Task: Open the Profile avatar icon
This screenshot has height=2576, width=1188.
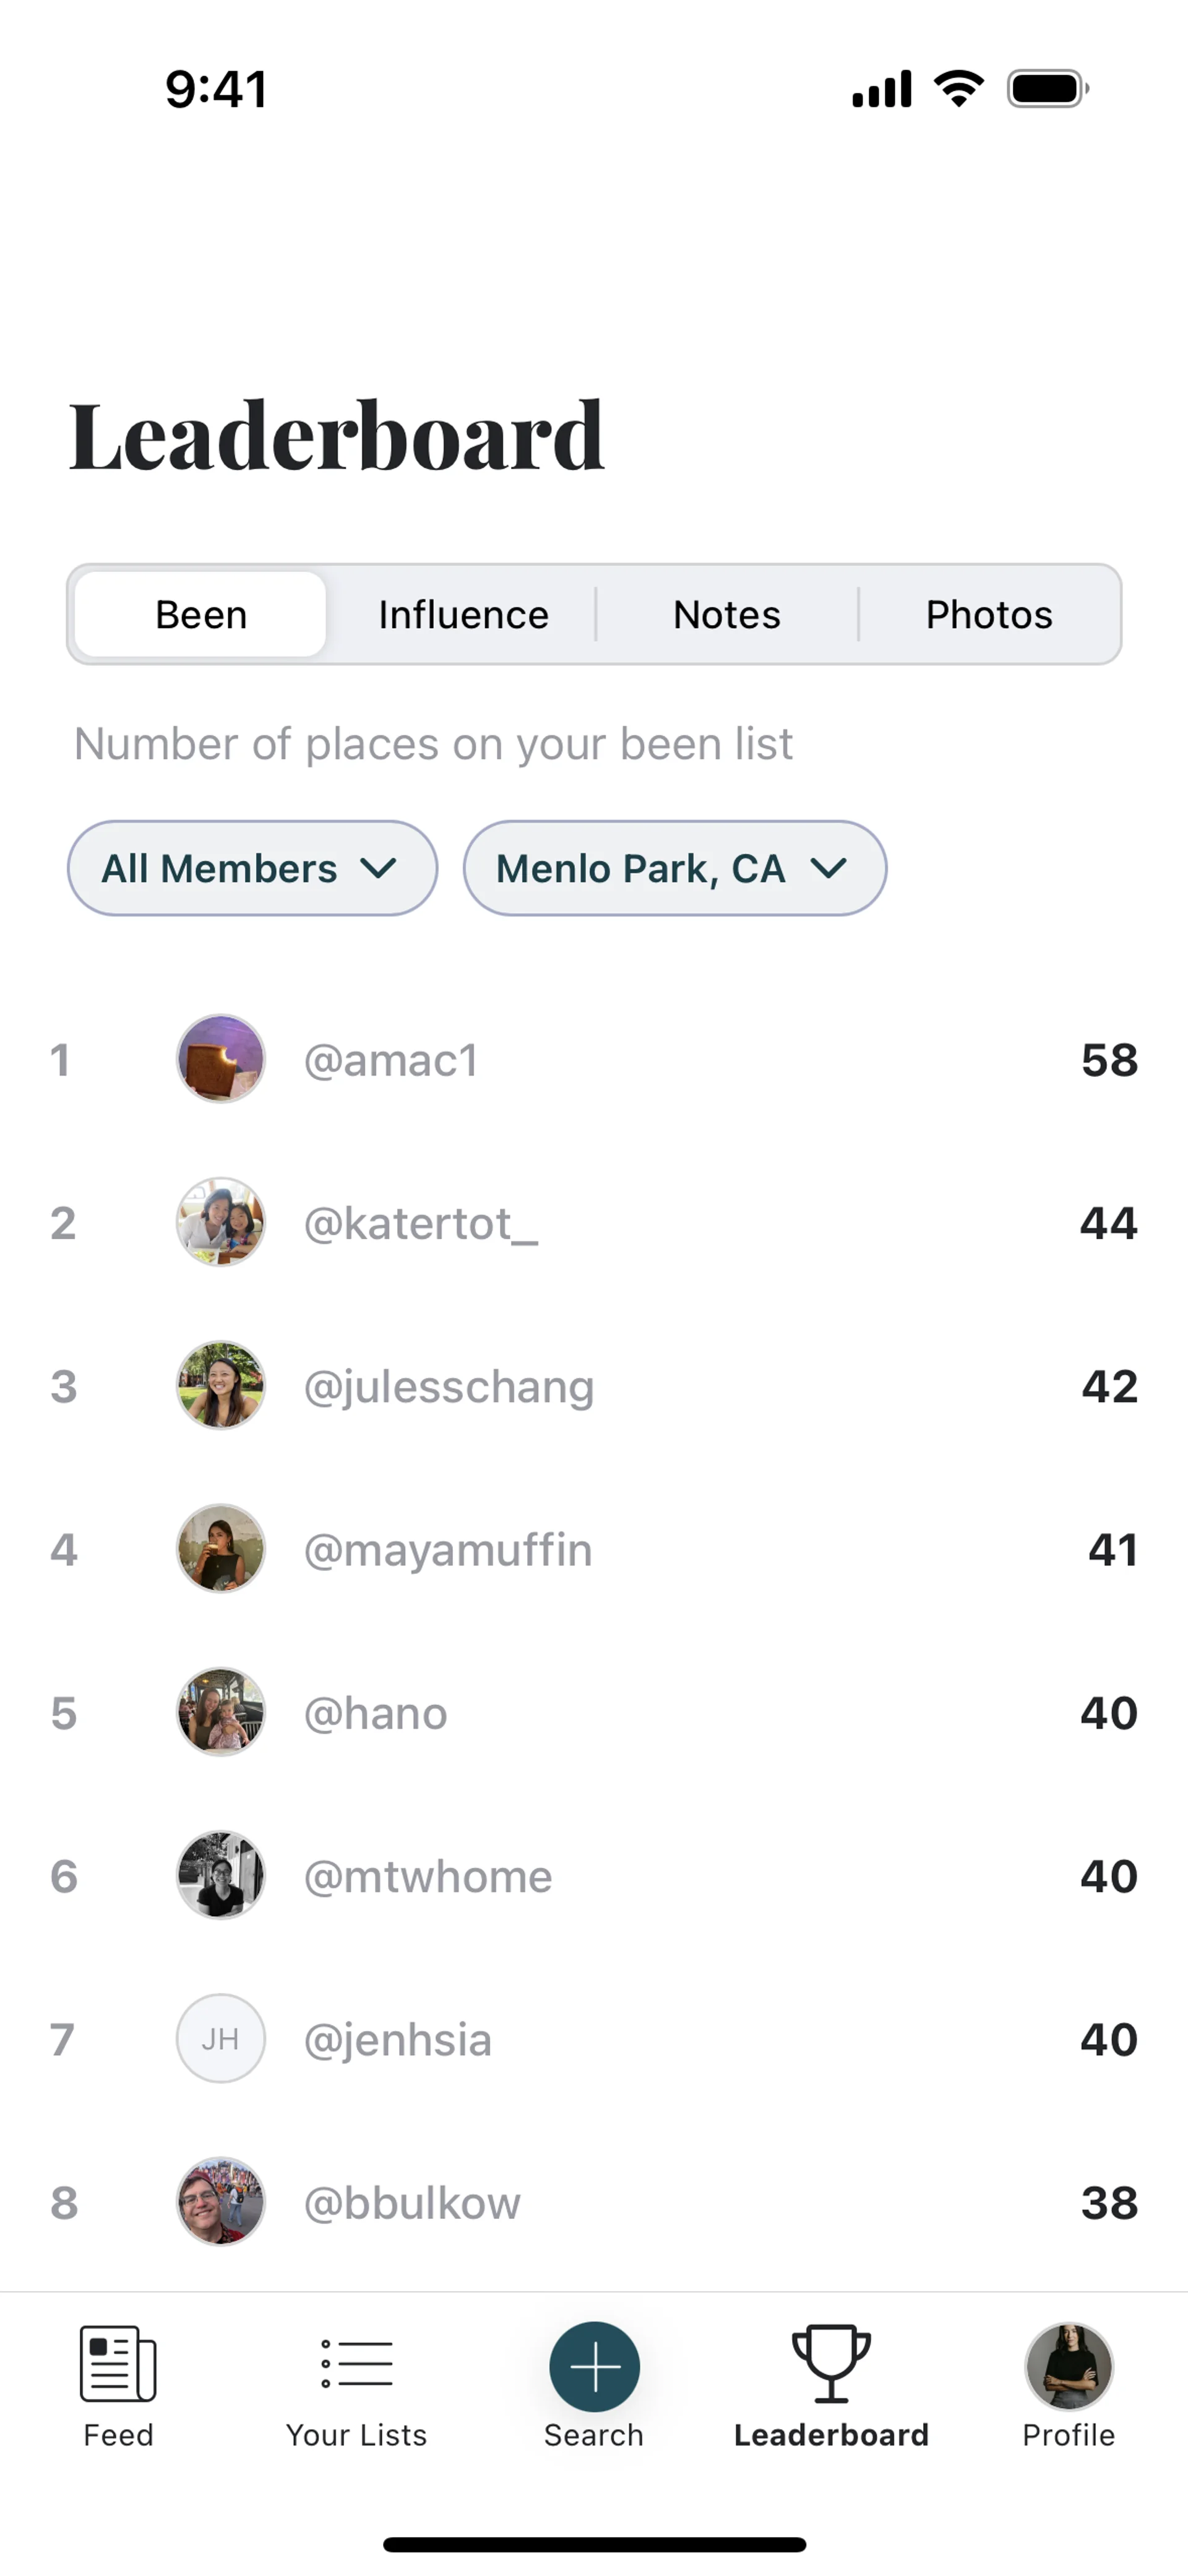Action: (x=1068, y=2367)
